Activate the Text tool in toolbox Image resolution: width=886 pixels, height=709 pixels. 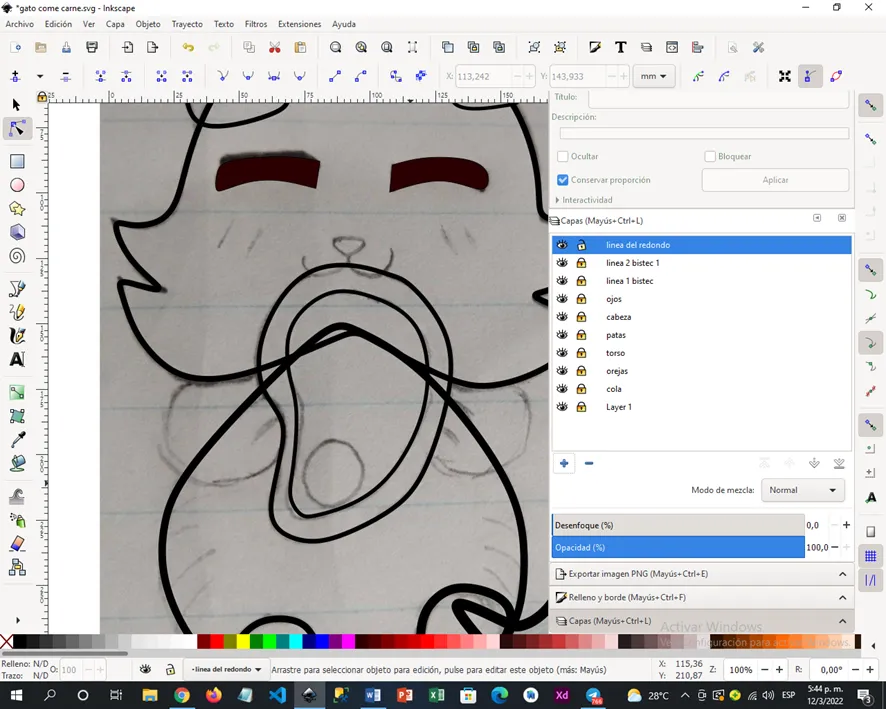pyautogui.click(x=17, y=359)
